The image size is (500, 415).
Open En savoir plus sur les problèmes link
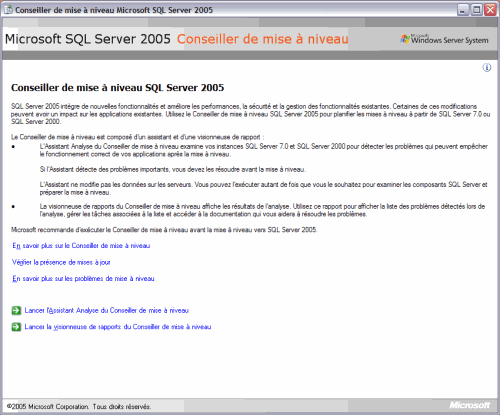(83, 278)
